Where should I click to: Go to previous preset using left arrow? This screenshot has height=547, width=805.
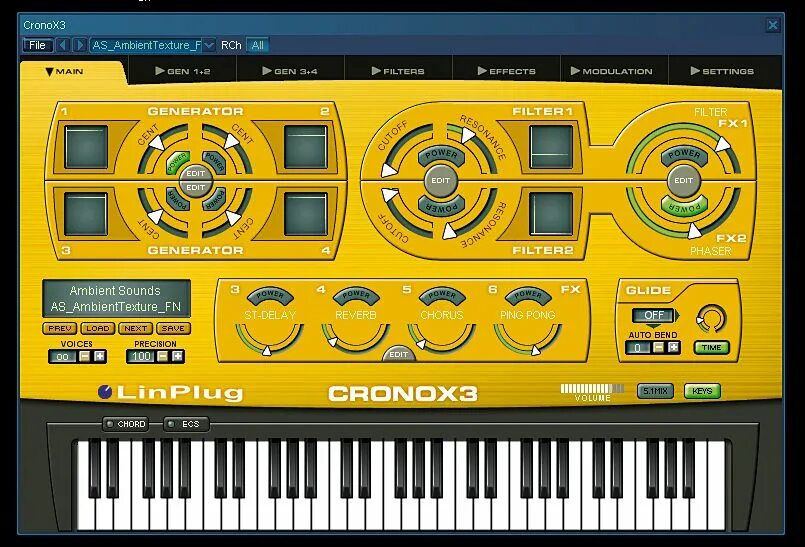tap(63, 45)
